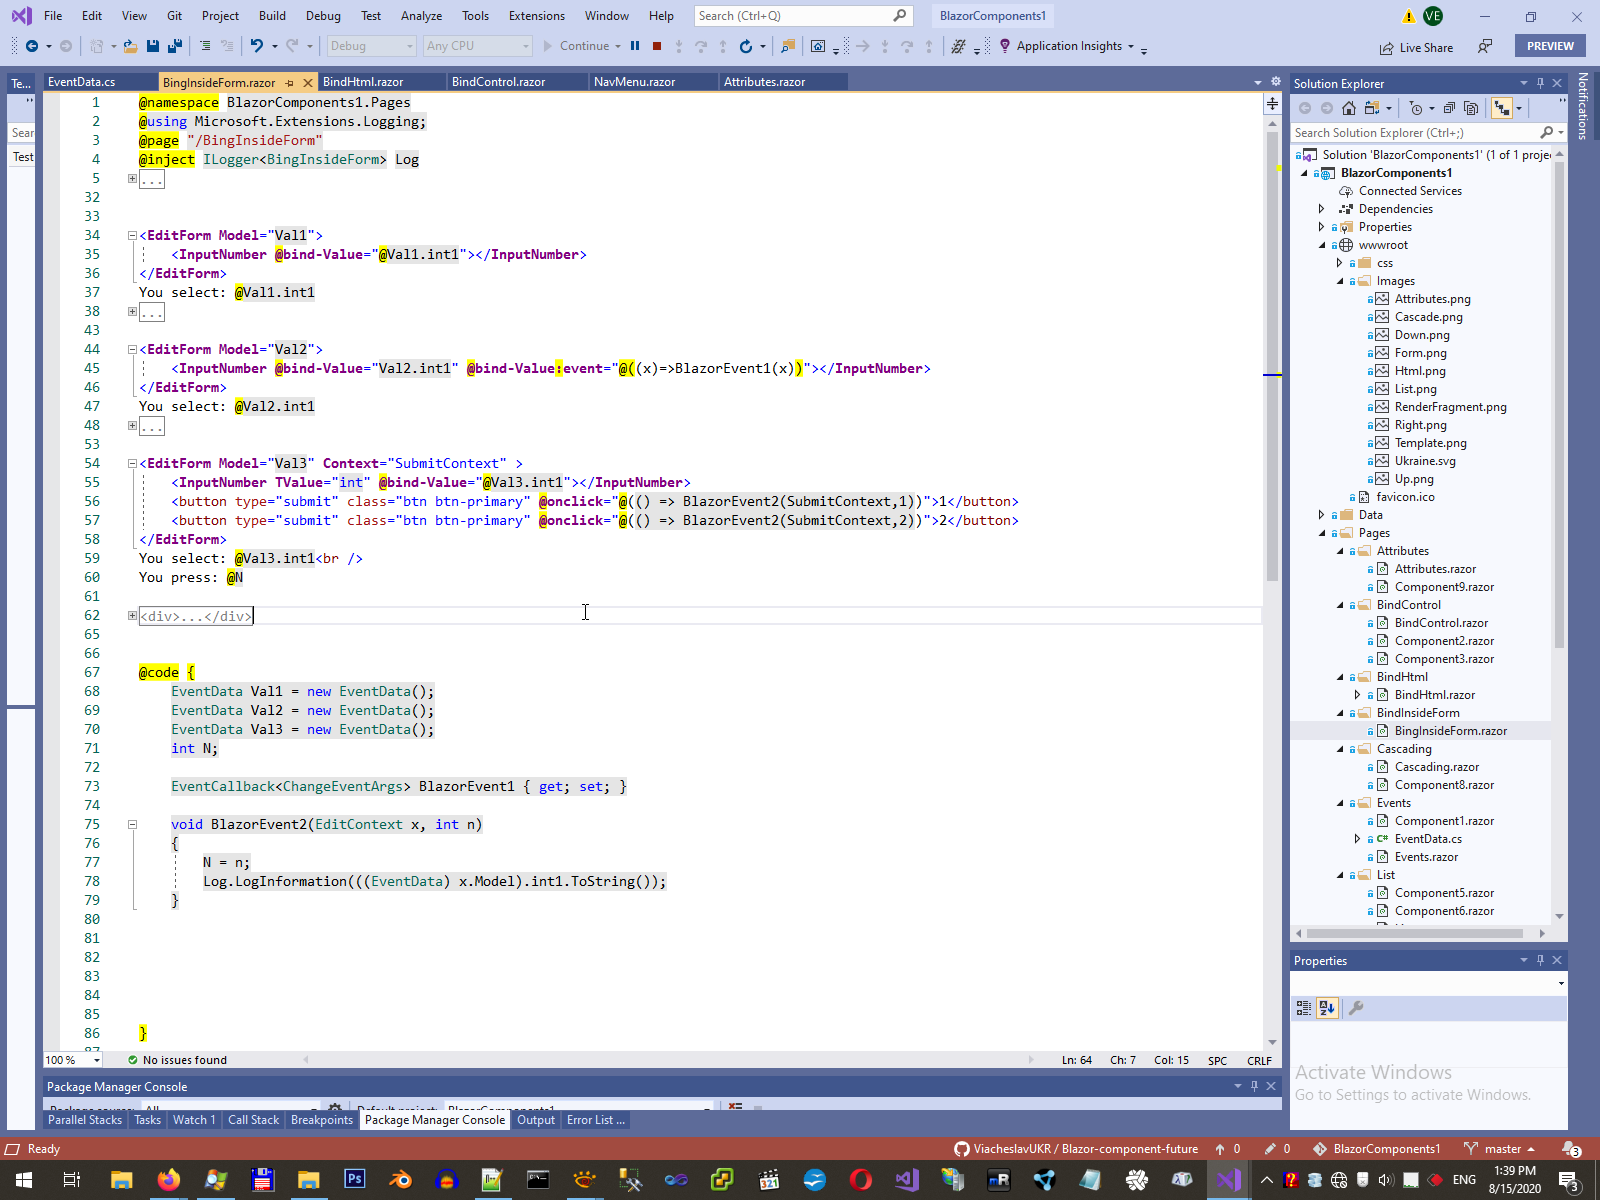The image size is (1600, 1200).
Task: Open the Any CPU platform dropdown
Action: point(477,46)
